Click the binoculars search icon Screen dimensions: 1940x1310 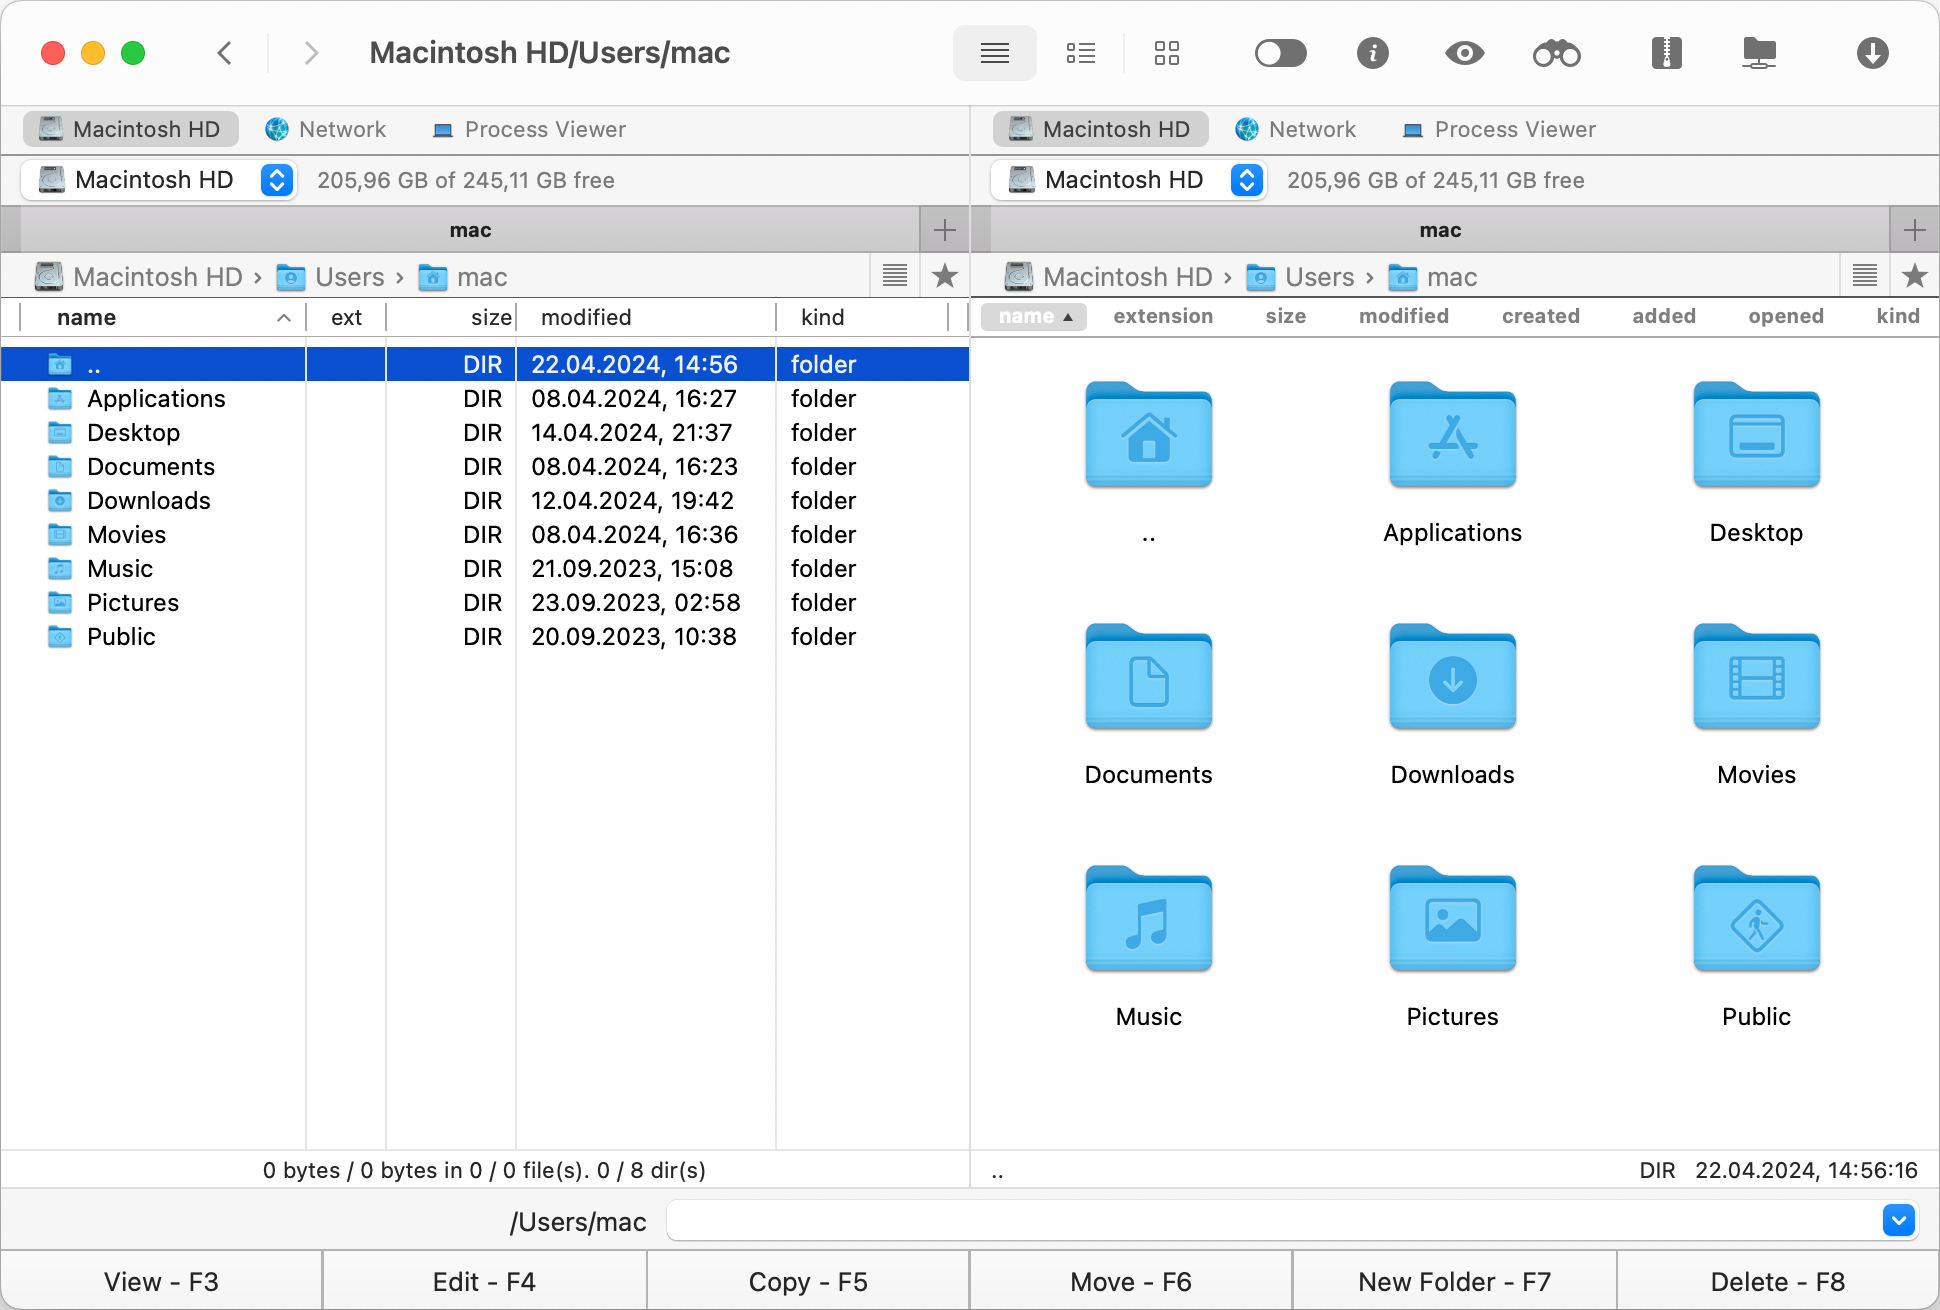click(1556, 54)
